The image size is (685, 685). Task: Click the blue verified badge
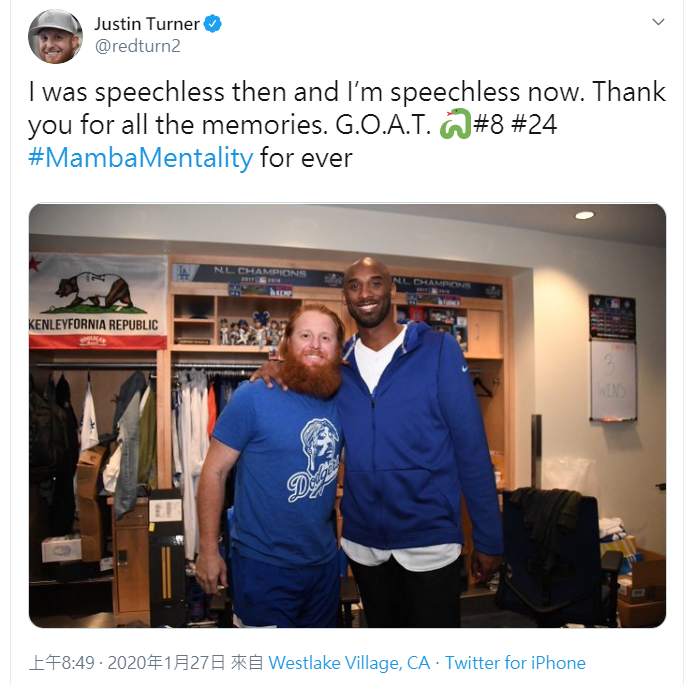(x=213, y=24)
